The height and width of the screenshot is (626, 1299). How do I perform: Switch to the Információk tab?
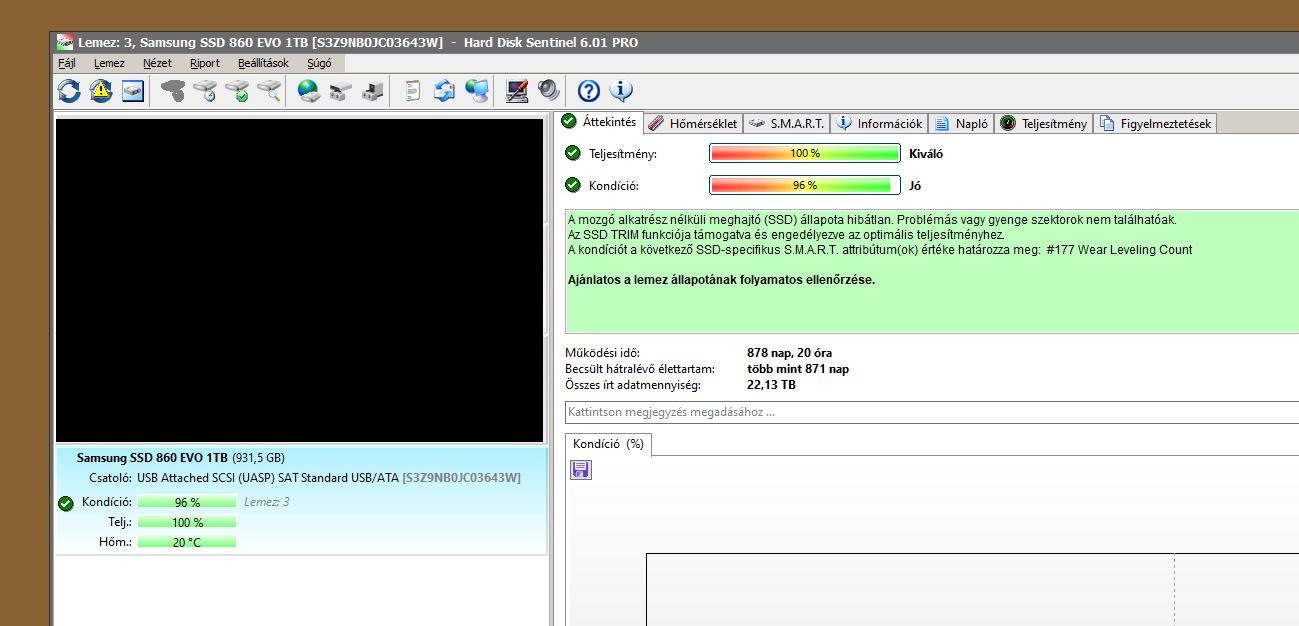click(x=880, y=124)
